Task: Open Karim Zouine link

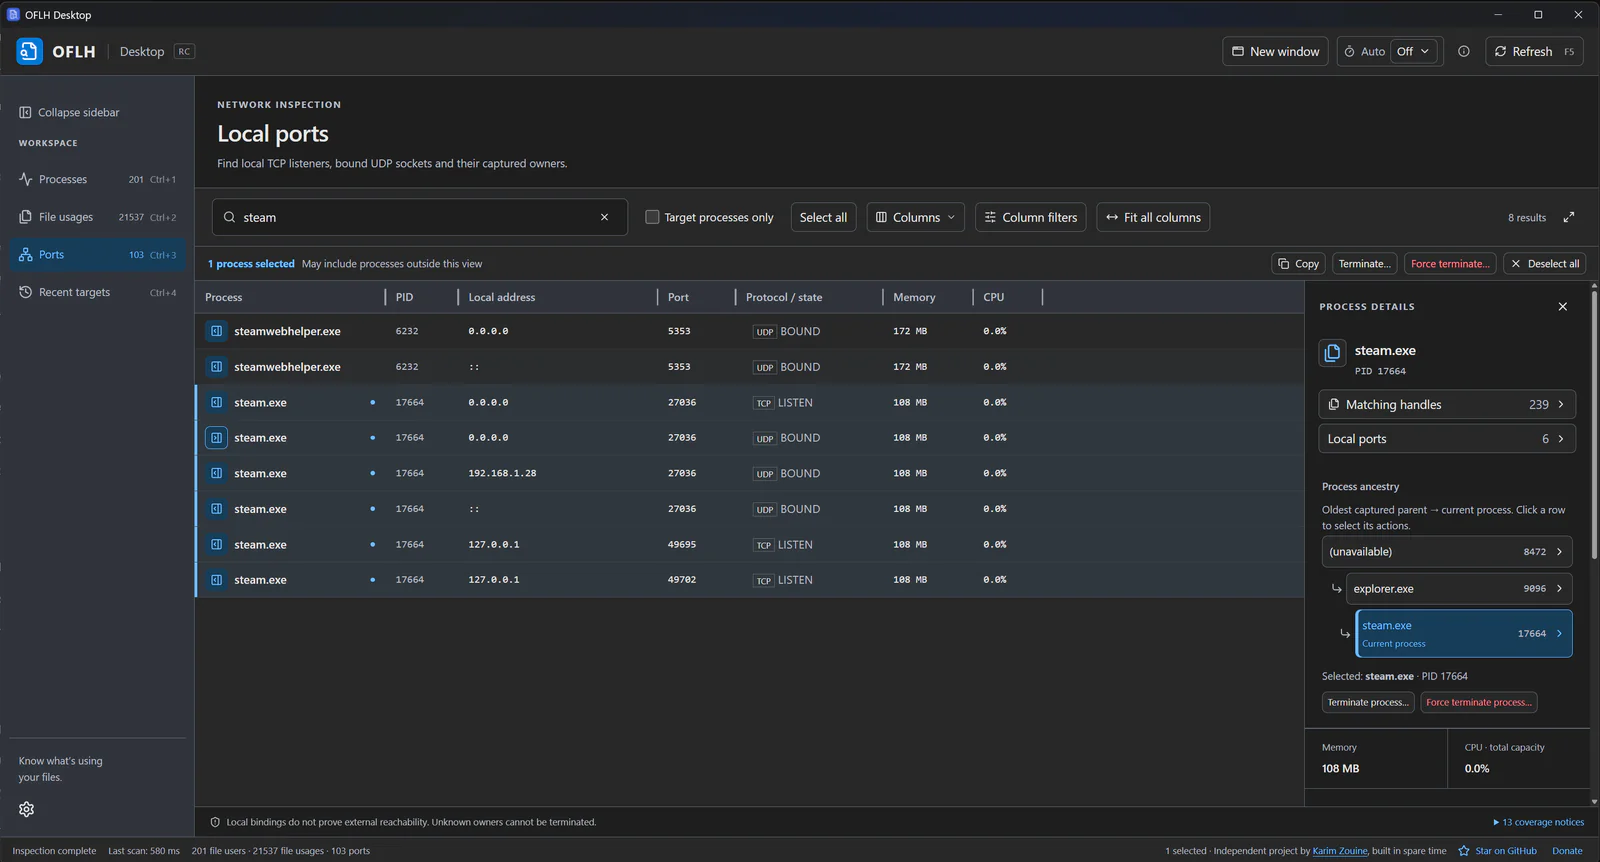Action: click(x=1339, y=851)
